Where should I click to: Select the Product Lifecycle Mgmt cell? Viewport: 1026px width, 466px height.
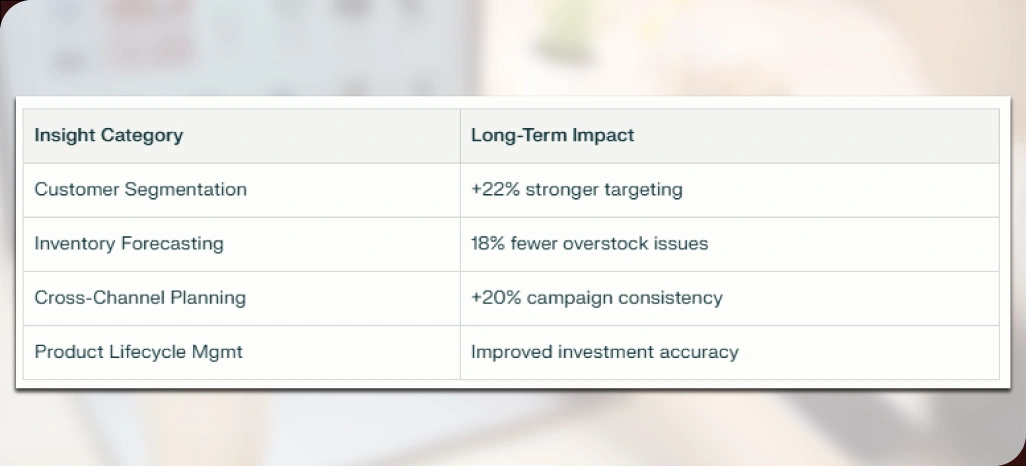[138, 351]
